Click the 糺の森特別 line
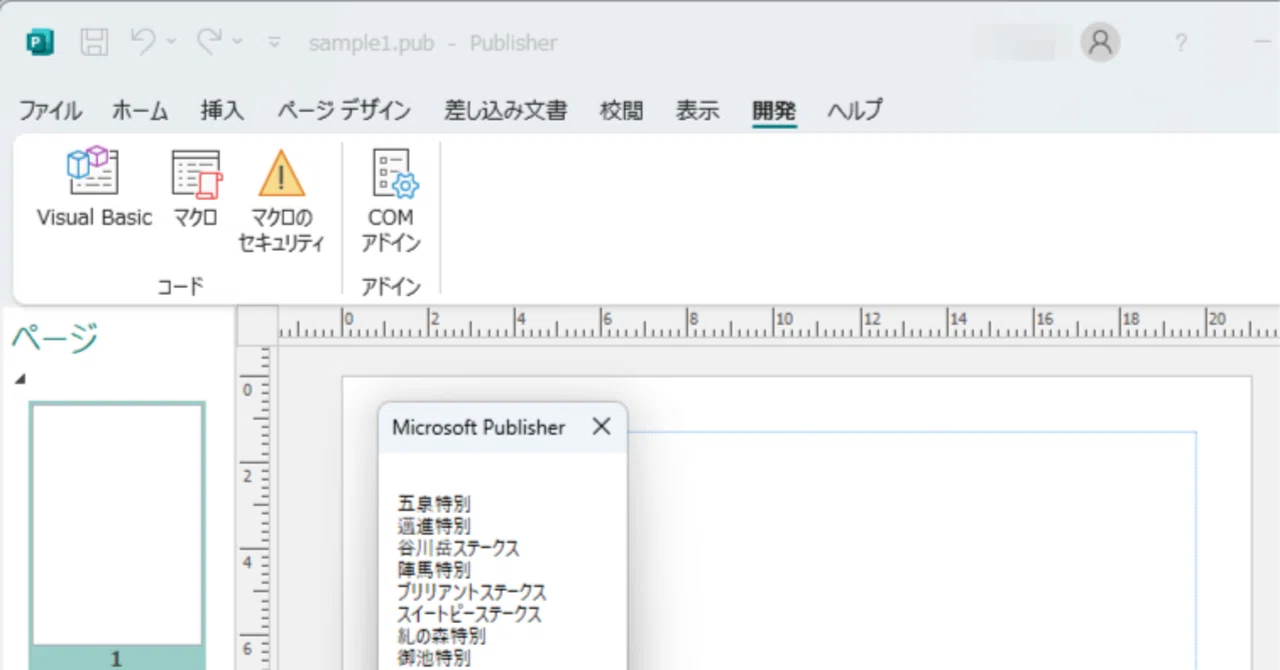The width and height of the screenshot is (1280, 670). point(441,636)
